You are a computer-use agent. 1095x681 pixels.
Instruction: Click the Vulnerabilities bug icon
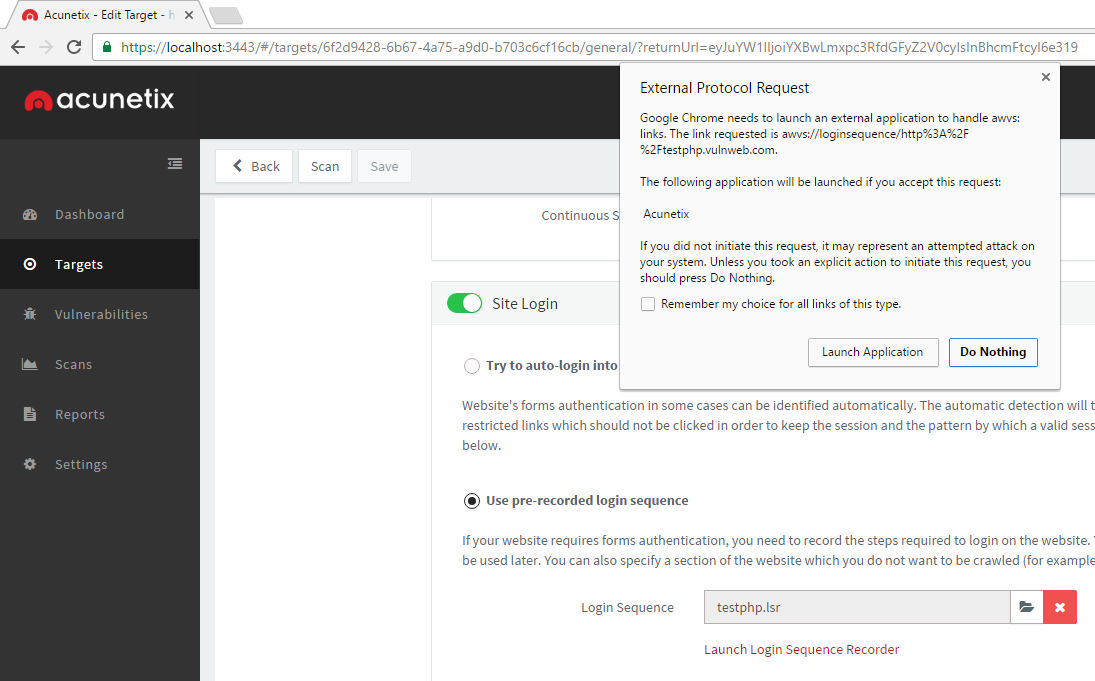point(30,314)
